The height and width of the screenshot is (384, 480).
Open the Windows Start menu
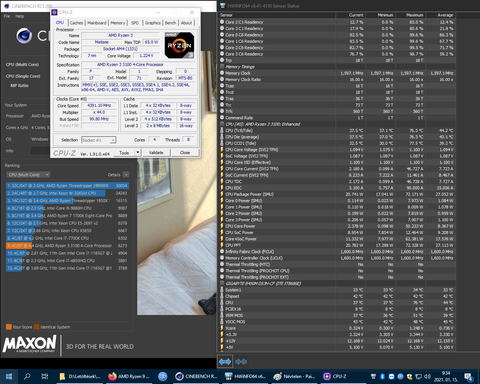pyautogui.click(x=9, y=377)
